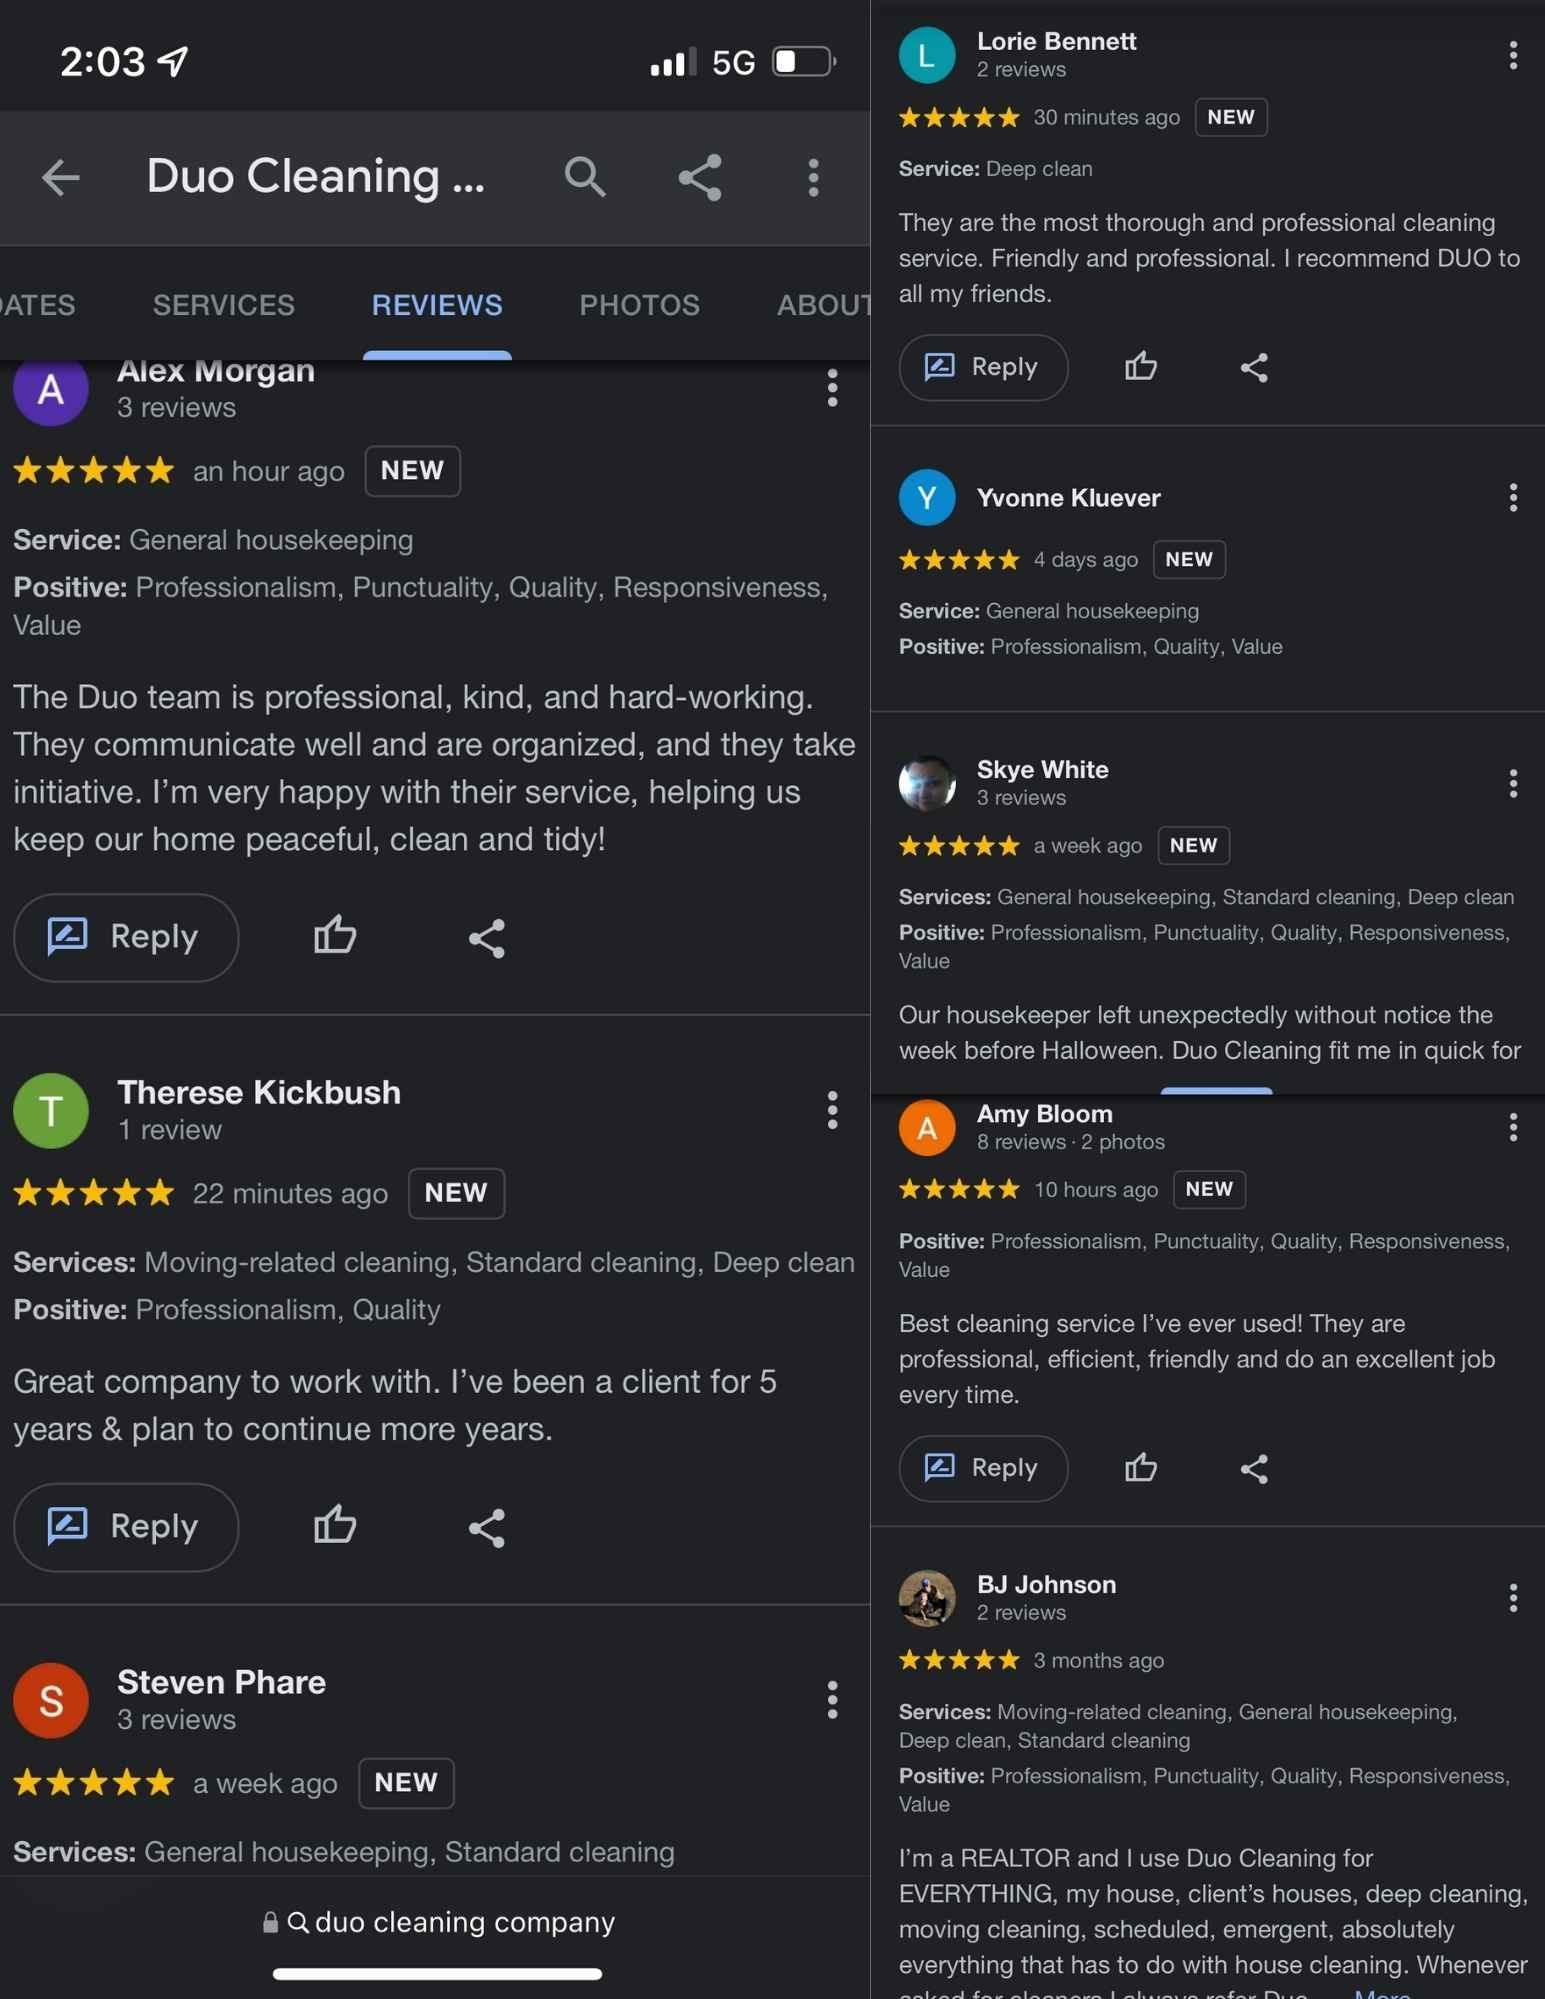Open options menu for Alex Morgan's review
Image resolution: width=1545 pixels, height=1999 pixels.
coord(831,389)
